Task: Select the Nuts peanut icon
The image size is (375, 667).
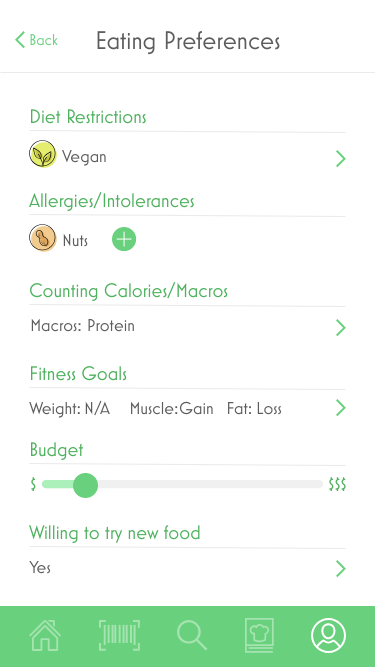Action: tap(43, 237)
